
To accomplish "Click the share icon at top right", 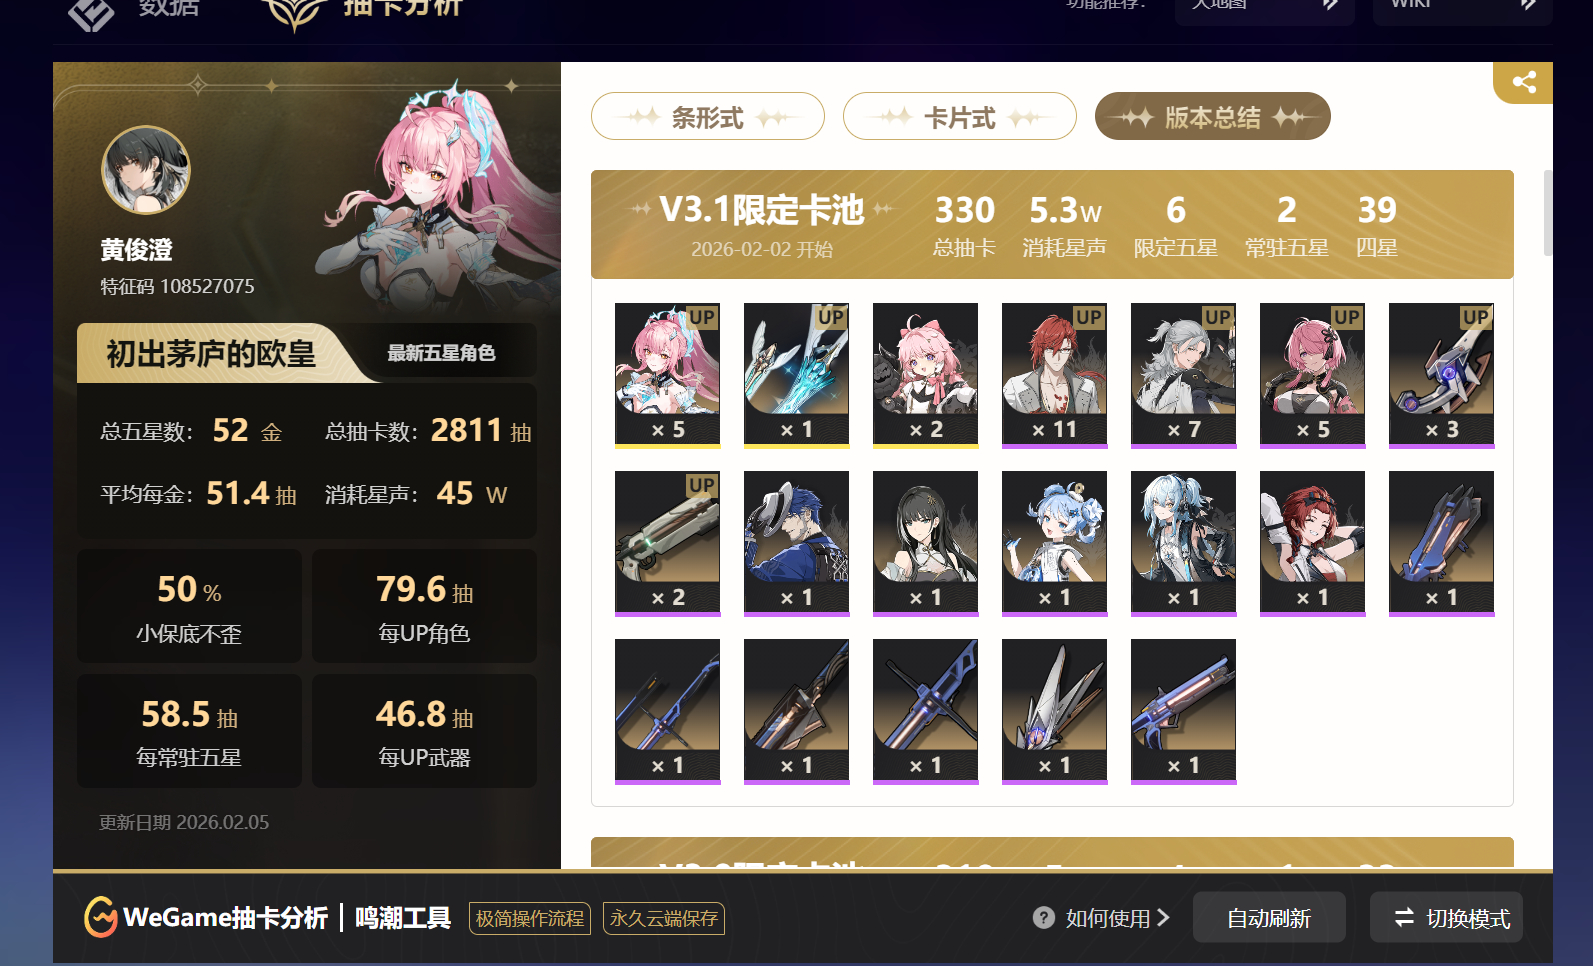I will coord(1524,82).
